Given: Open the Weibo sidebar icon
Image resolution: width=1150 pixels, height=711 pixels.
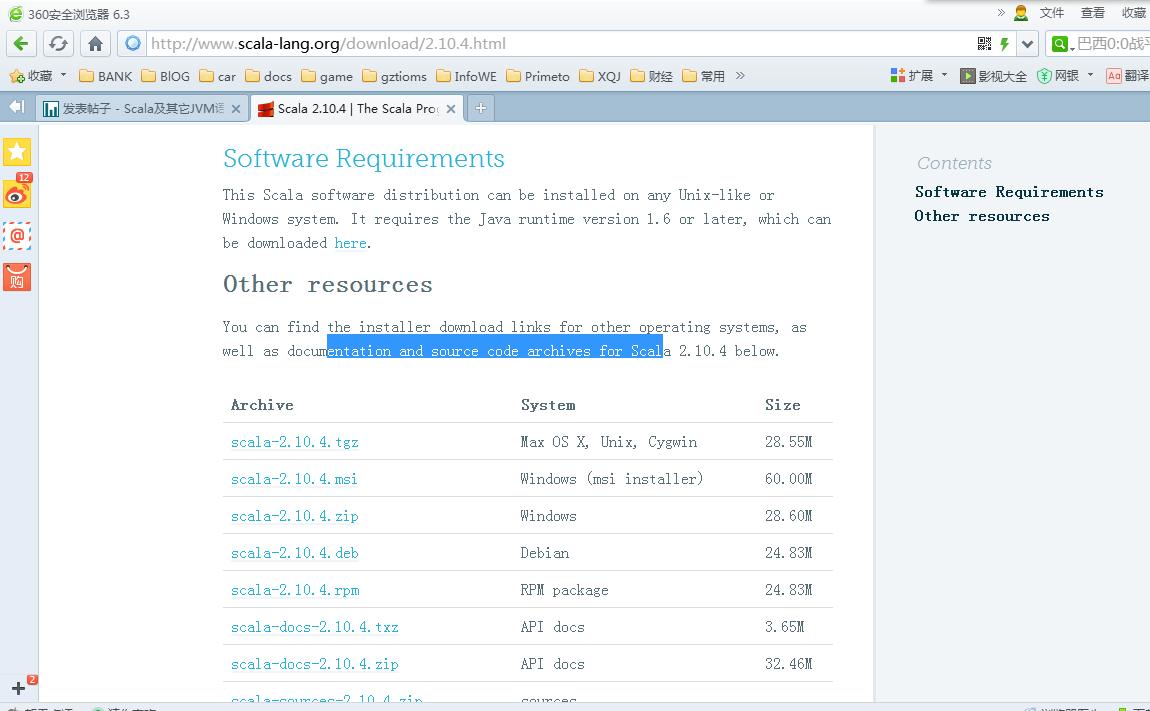Looking at the screenshot, I should click(x=17, y=193).
